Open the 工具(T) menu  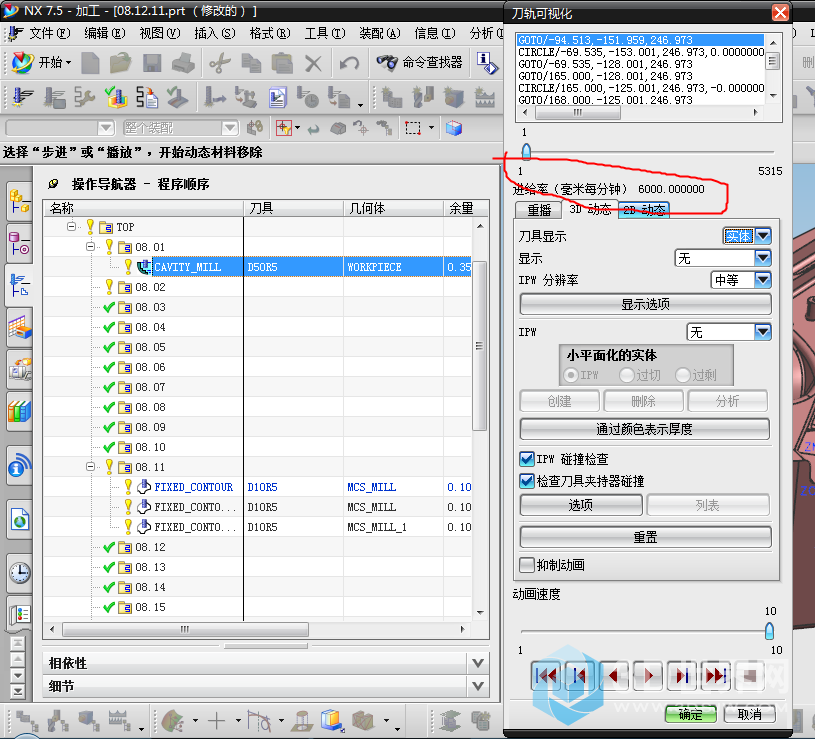tap(325, 33)
